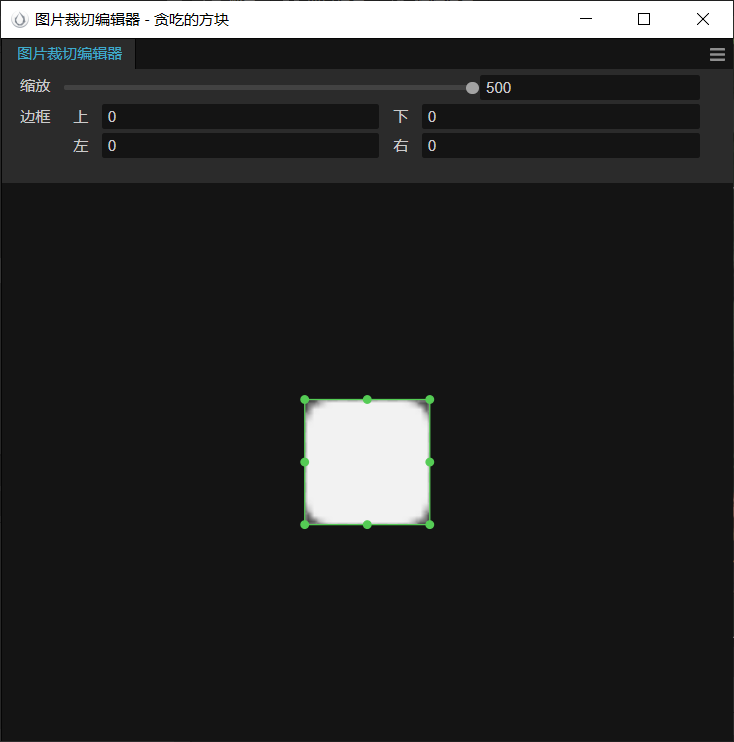The width and height of the screenshot is (734, 742).
Task: Focus the 右 border input field
Action: (x=561, y=145)
